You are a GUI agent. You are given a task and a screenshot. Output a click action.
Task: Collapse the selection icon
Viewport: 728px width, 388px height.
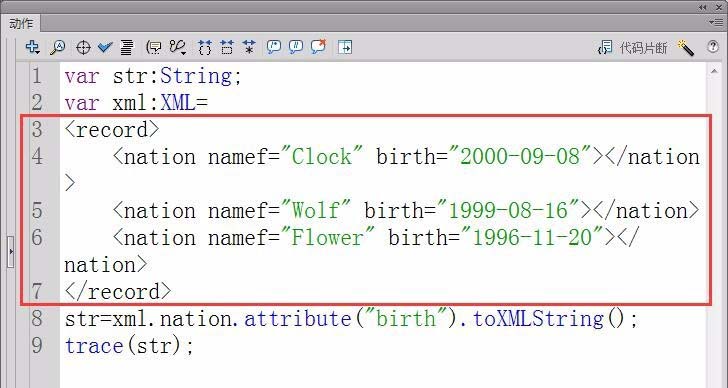(227, 47)
